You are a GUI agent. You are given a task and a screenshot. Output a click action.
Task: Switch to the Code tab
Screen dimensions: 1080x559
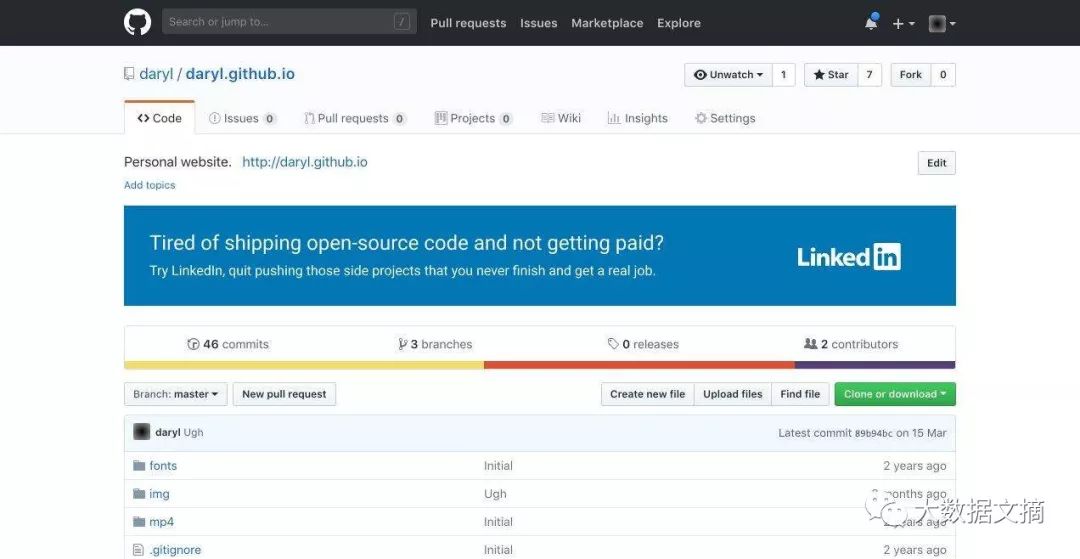(x=160, y=118)
